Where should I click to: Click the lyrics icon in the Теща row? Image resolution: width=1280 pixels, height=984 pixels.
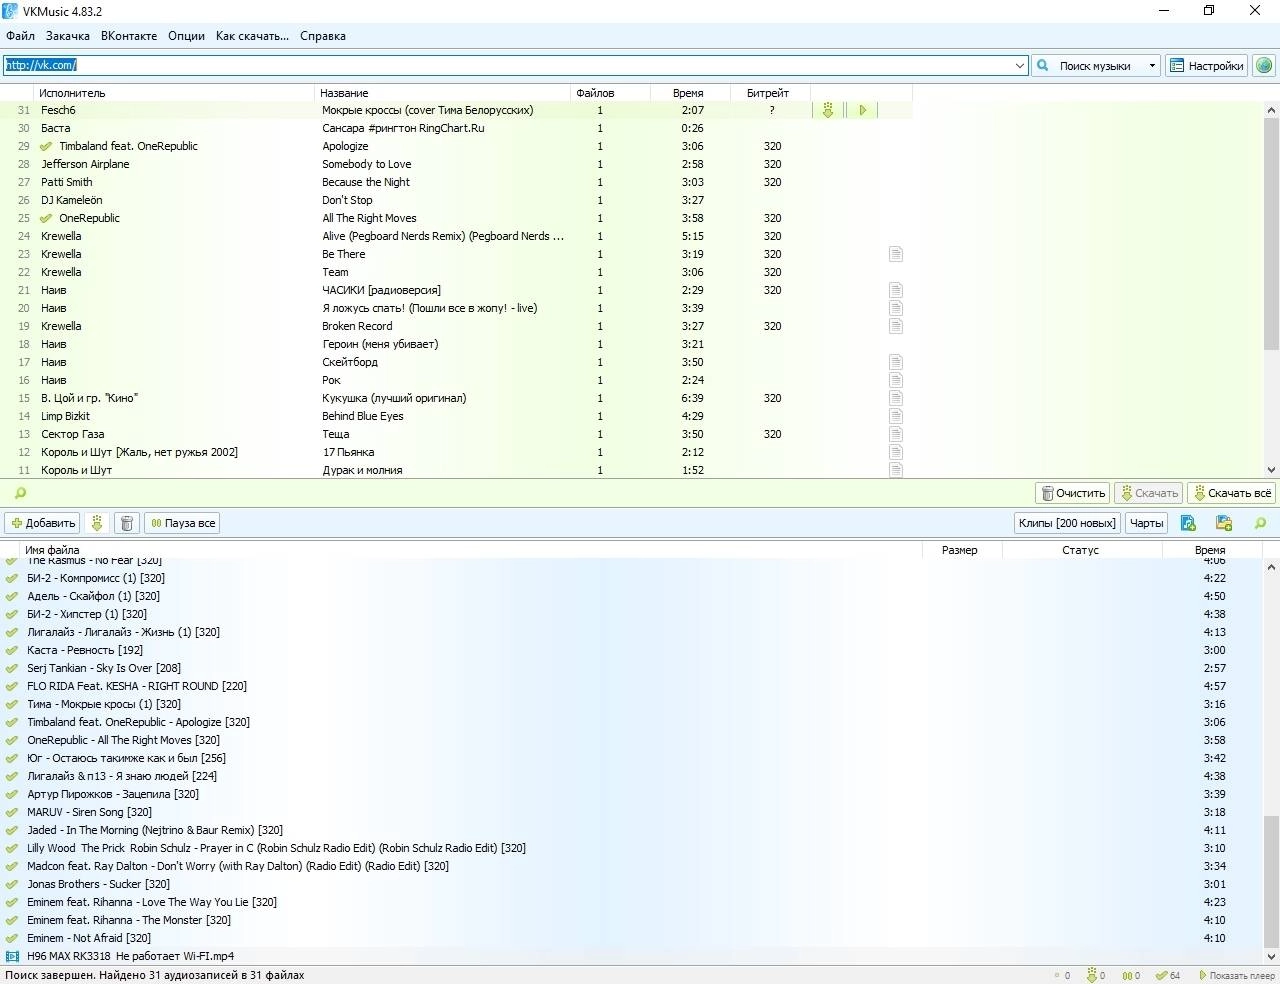pos(896,434)
